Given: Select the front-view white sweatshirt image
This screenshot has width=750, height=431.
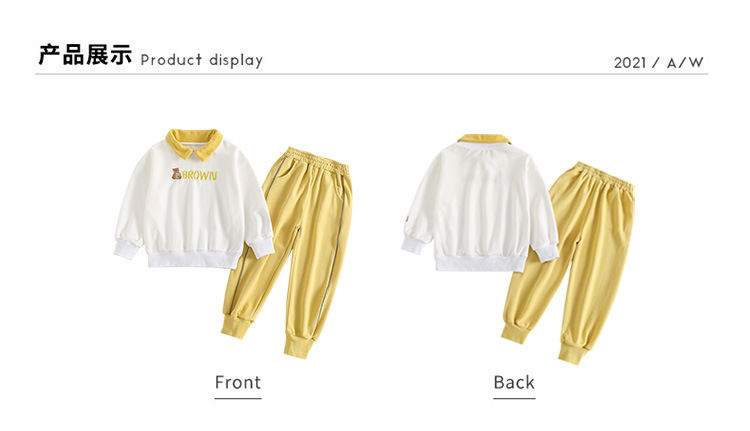Looking at the screenshot, I should (x=194, y=199).
